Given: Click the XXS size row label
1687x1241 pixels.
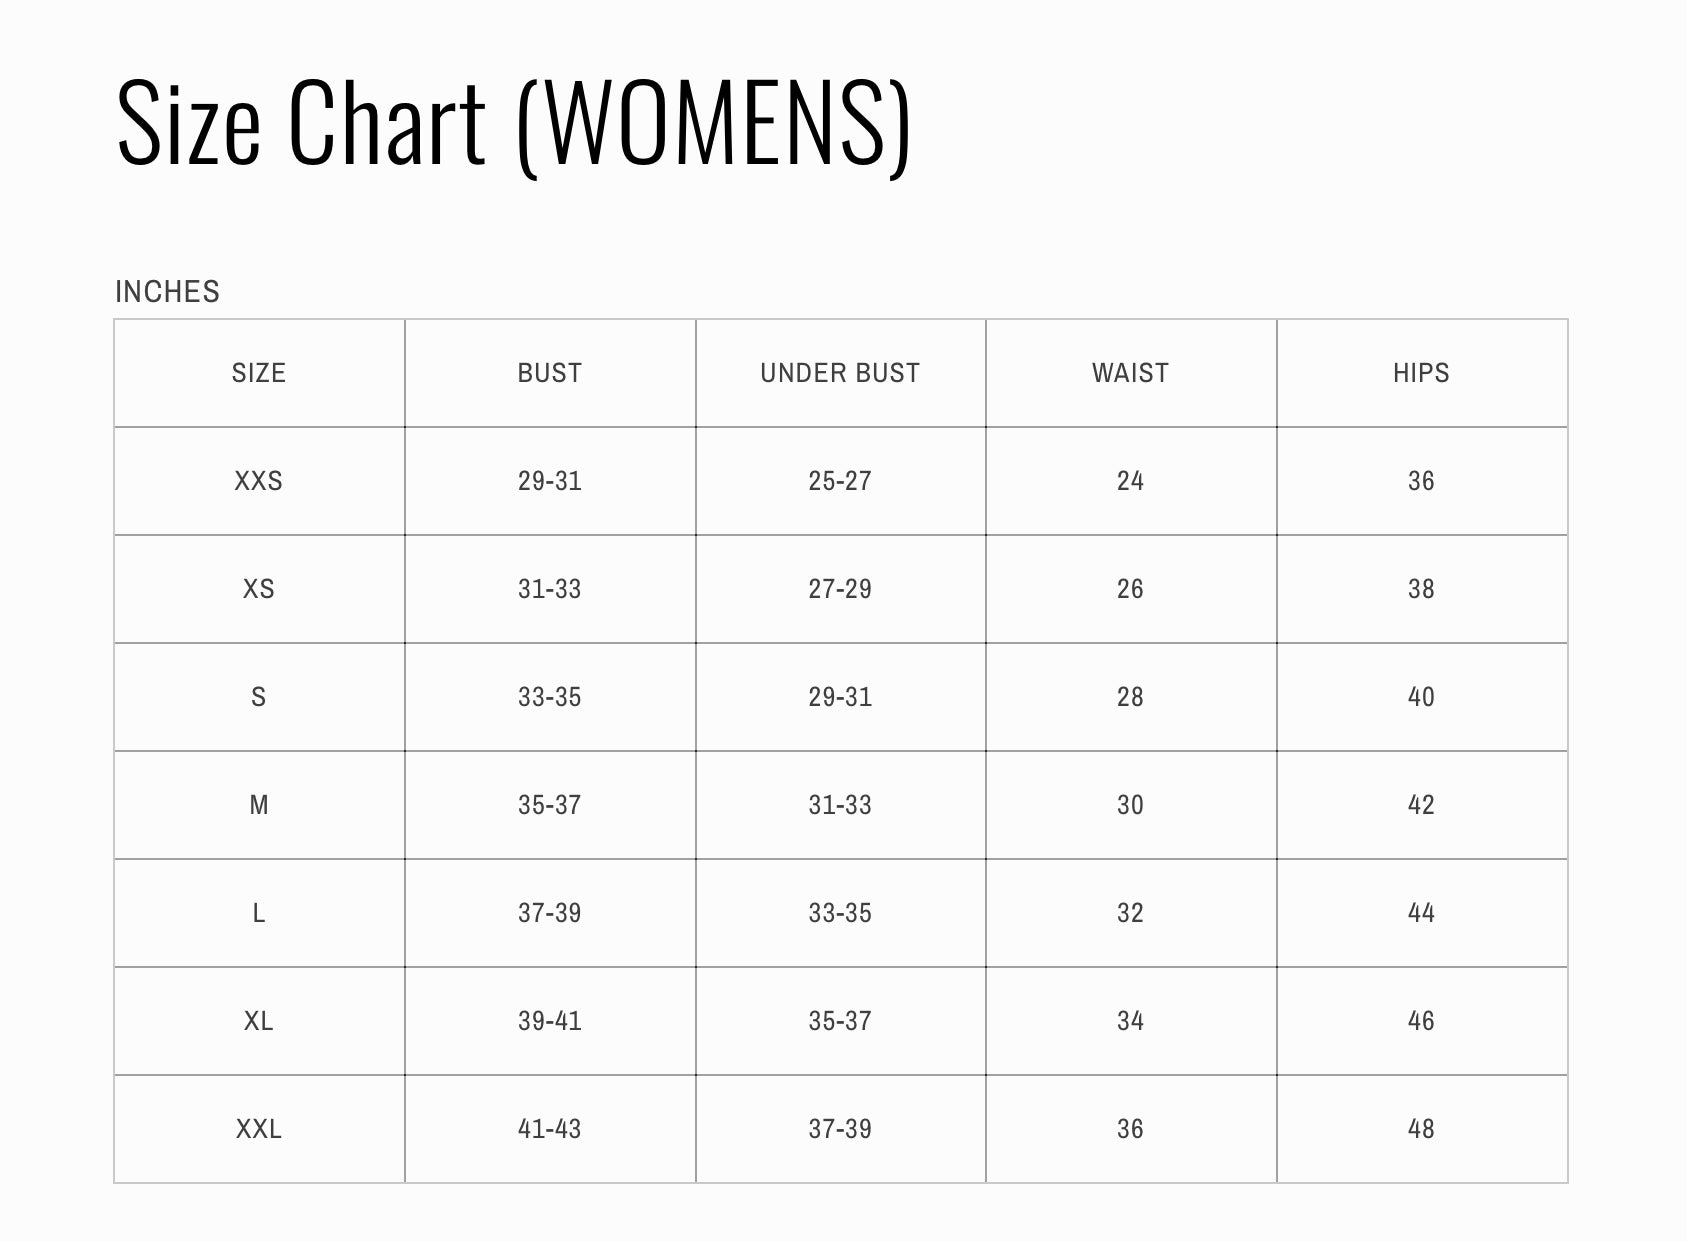Looking at the screenshot, I should [x=259, y=481].
